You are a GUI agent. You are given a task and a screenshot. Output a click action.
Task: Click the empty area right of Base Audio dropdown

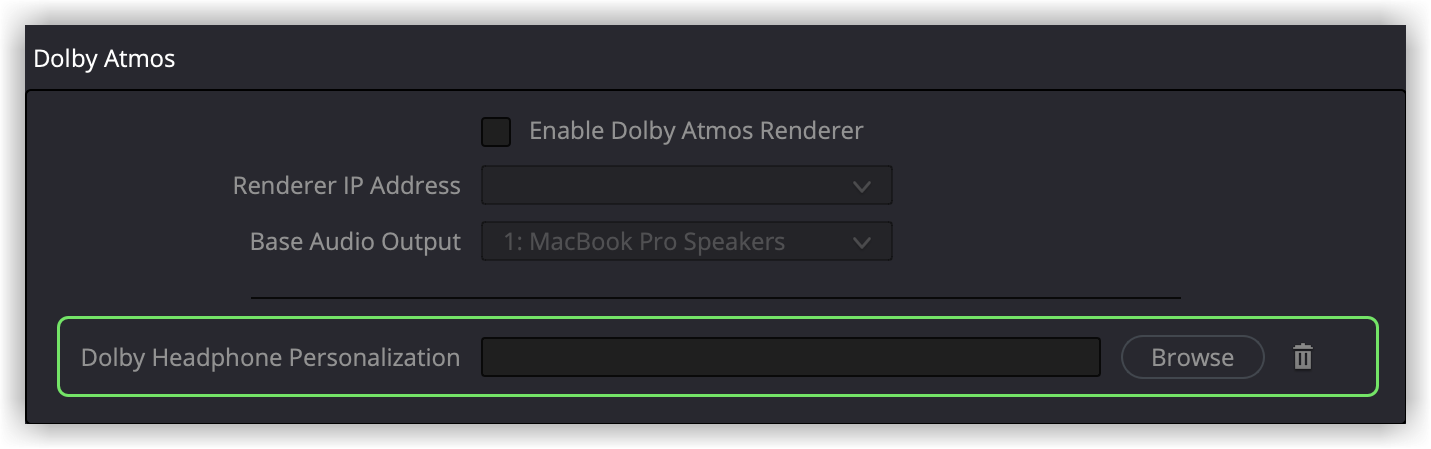pyautogui.click(x=1100, y=242)
